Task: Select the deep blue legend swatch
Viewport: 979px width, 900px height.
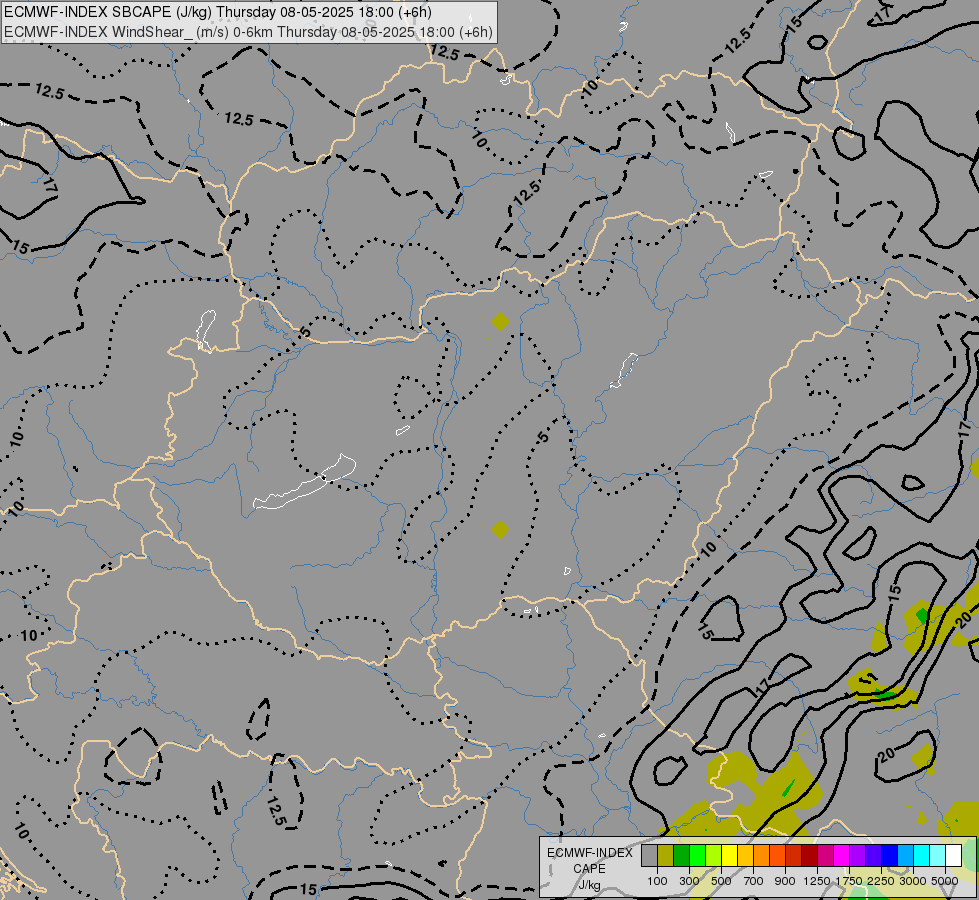Action: click(890, 856)
